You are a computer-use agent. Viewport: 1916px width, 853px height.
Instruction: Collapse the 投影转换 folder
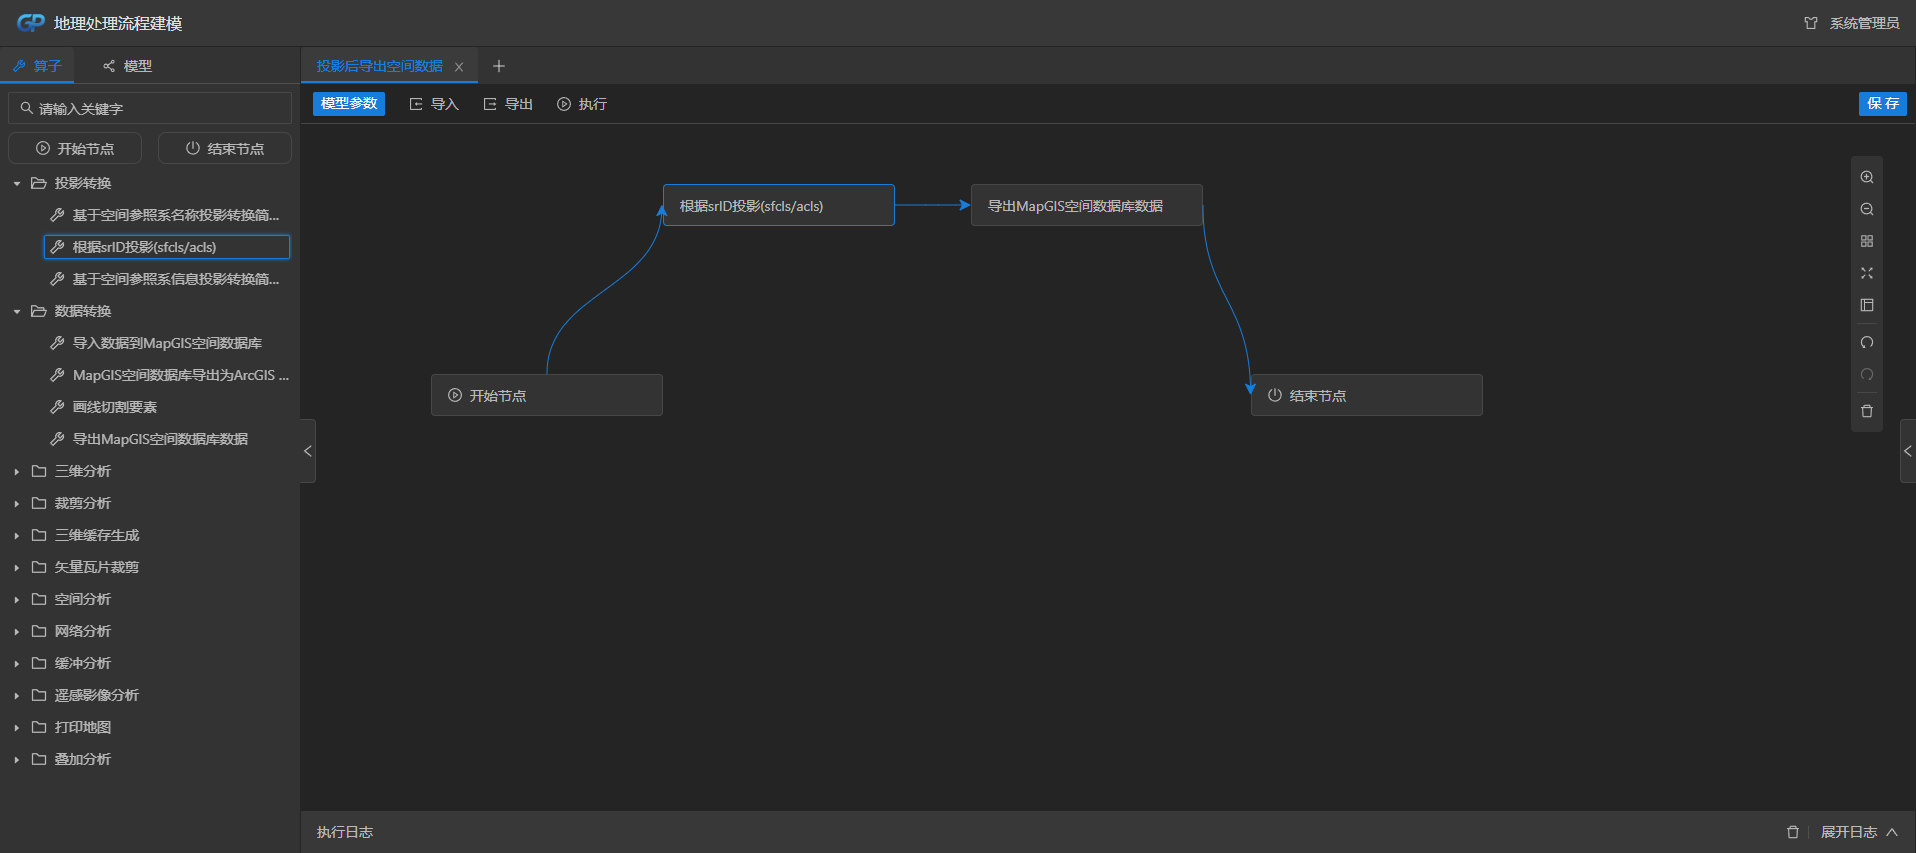coord(17,184)
